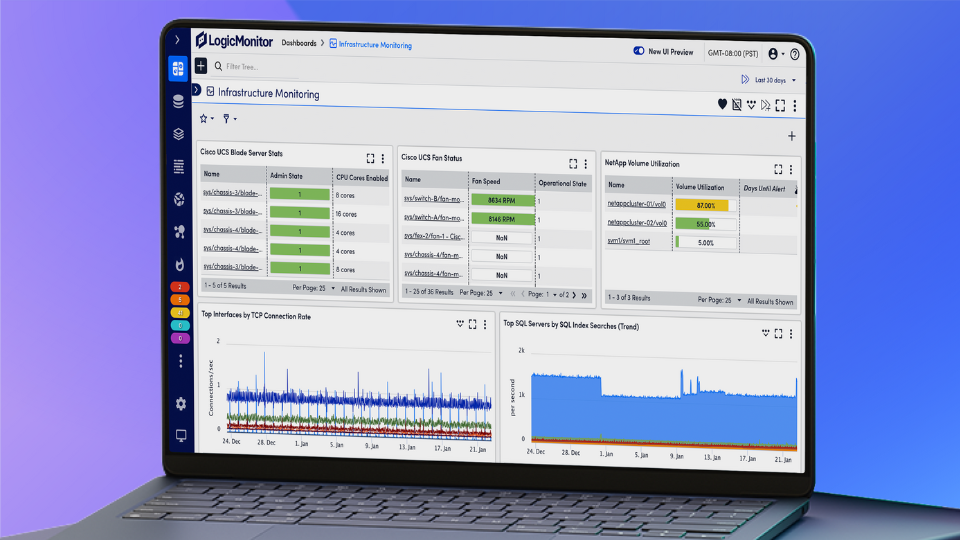Screen dimensions: 960x540
Task: Click the 87.00% volume utilization bar
Action: [x=705, y=205]
